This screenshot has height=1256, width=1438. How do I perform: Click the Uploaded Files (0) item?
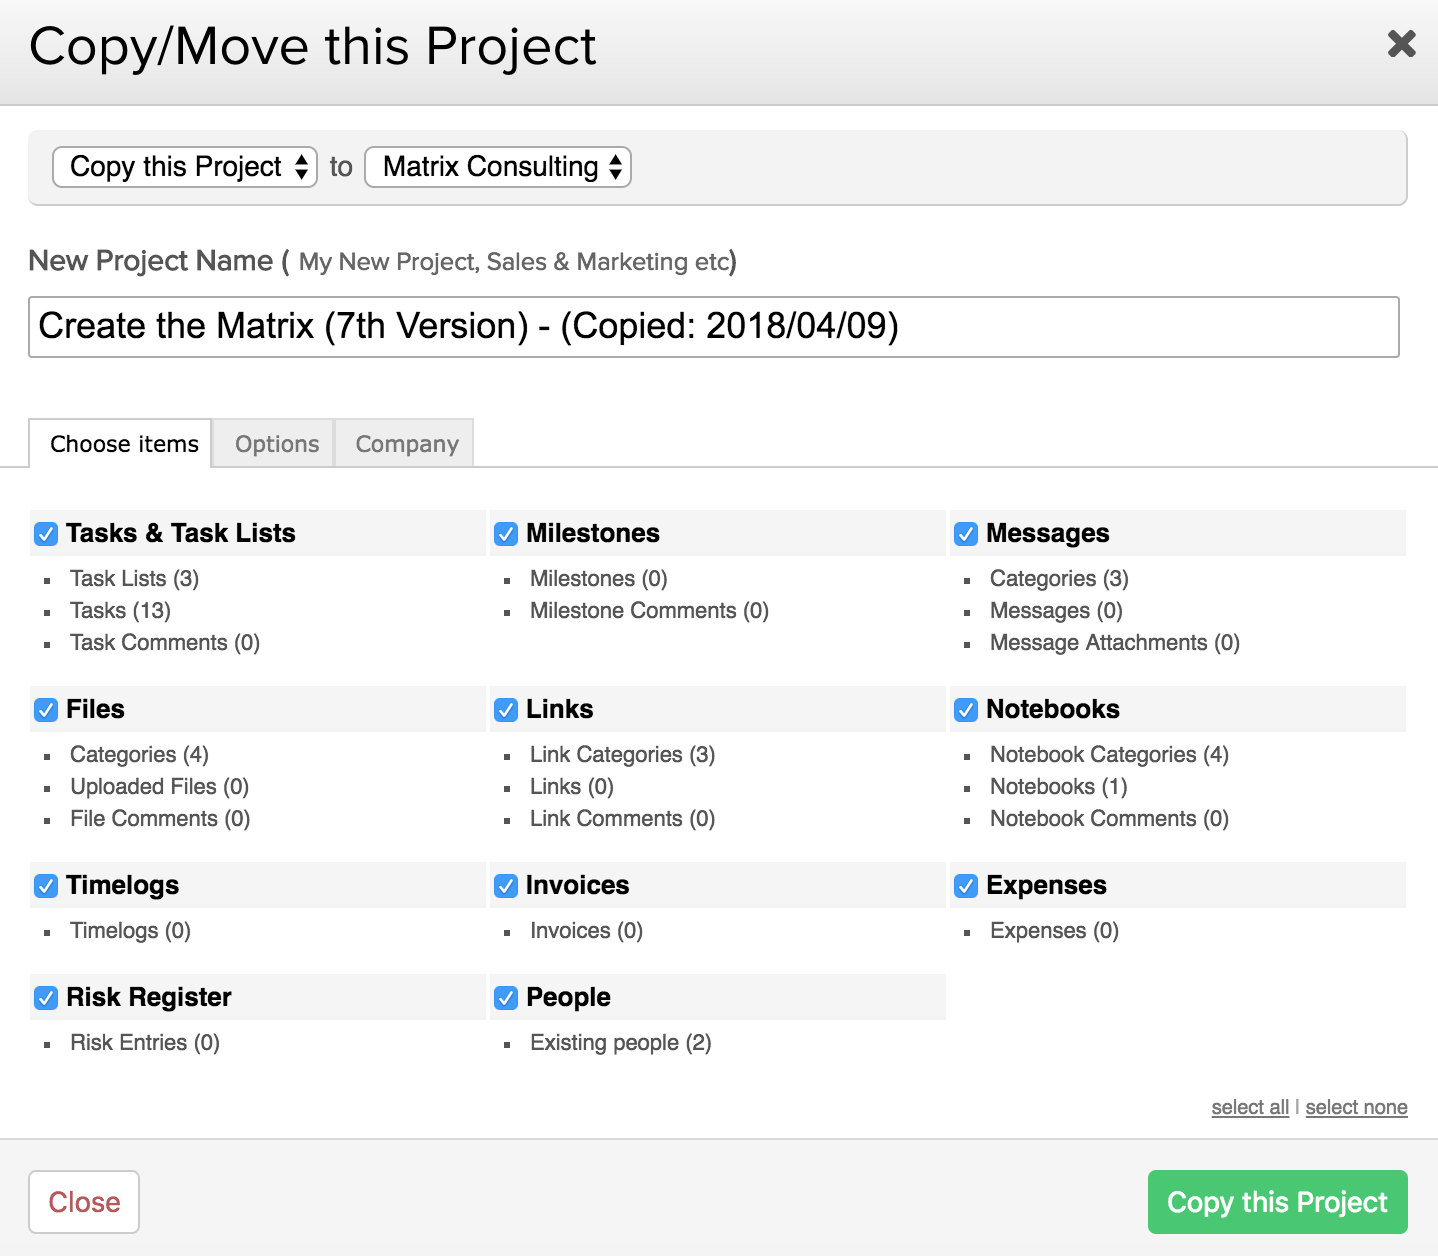(159, 786)
